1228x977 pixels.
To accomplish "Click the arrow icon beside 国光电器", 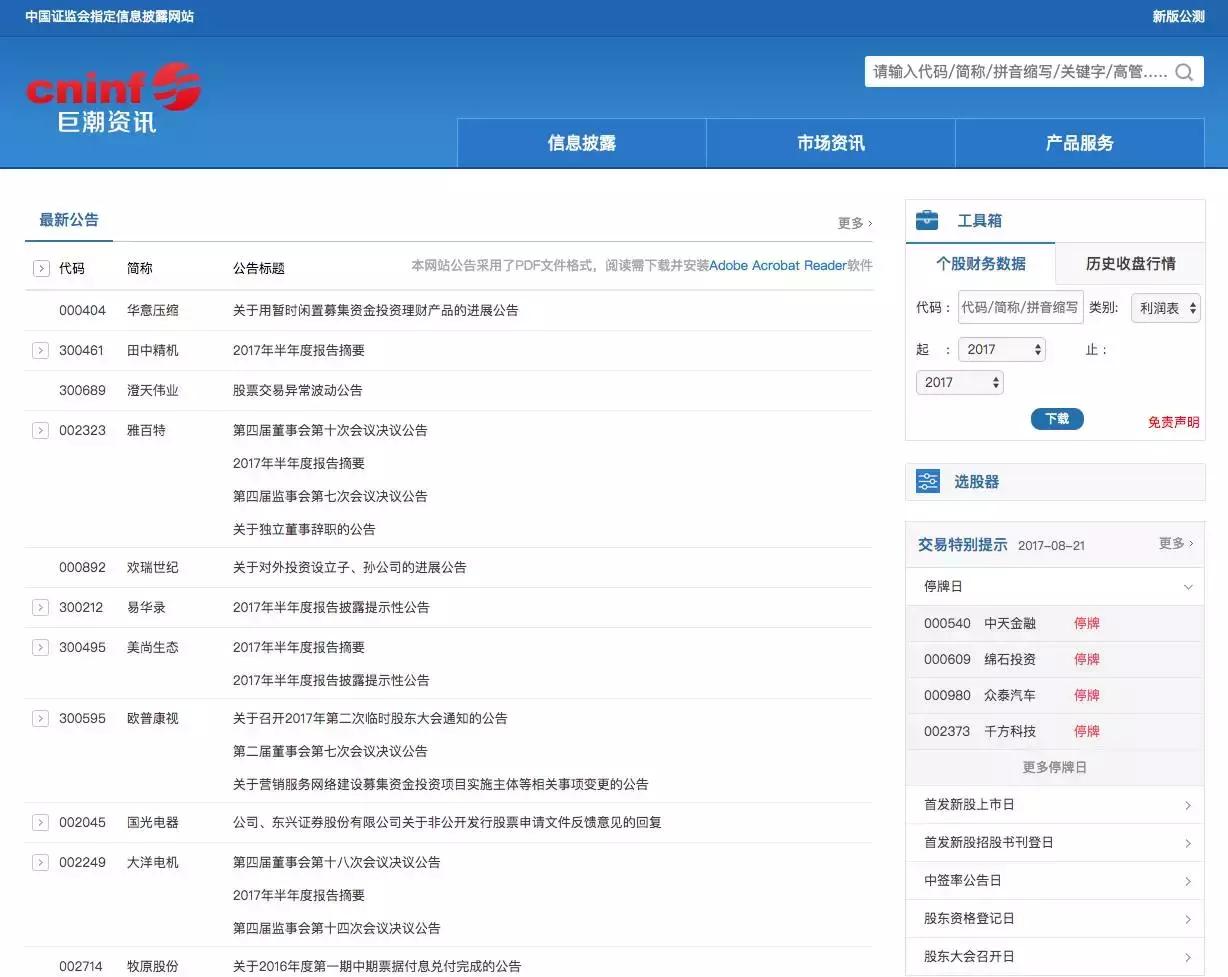I will click(40, 822).
